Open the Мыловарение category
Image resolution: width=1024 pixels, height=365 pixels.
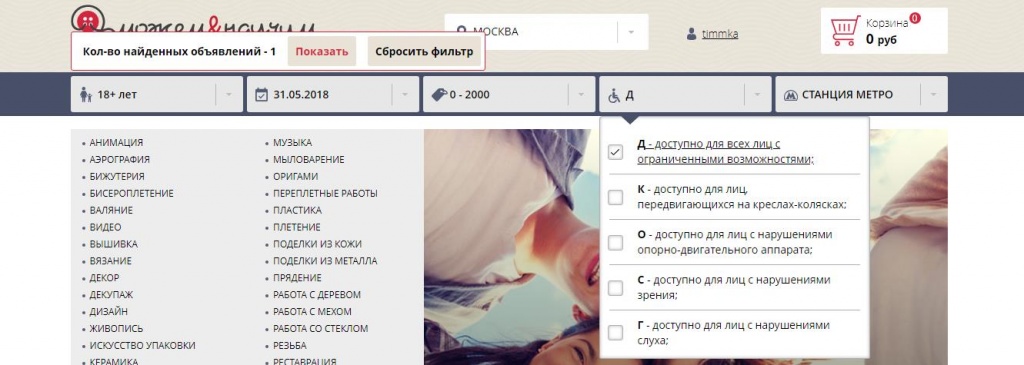click(x=308, y=159)
